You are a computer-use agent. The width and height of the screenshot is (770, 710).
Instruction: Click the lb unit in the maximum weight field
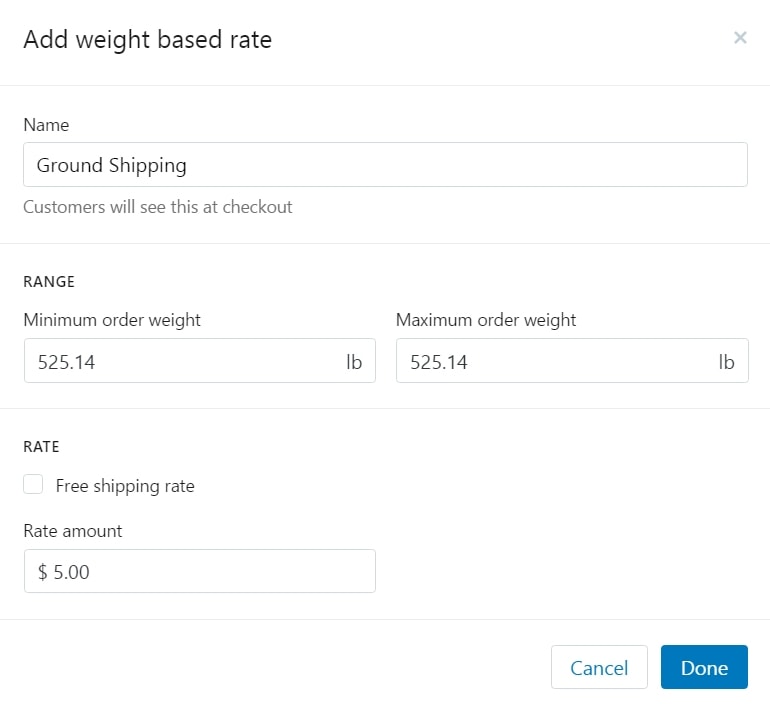[726, 362]
